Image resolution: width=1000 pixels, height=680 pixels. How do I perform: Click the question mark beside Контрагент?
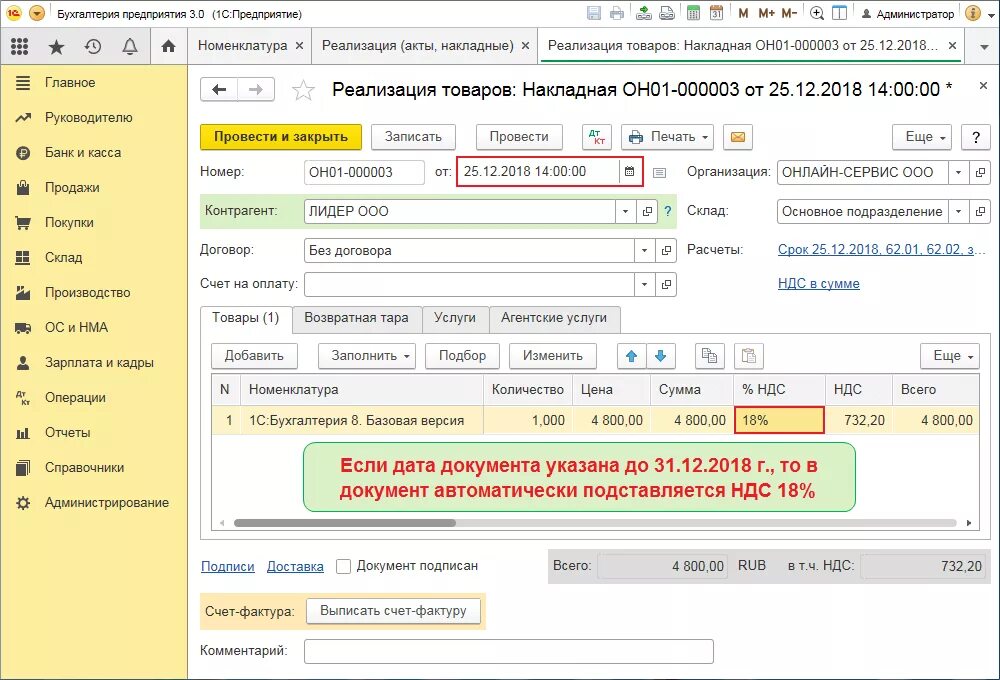tap(667, 211)
